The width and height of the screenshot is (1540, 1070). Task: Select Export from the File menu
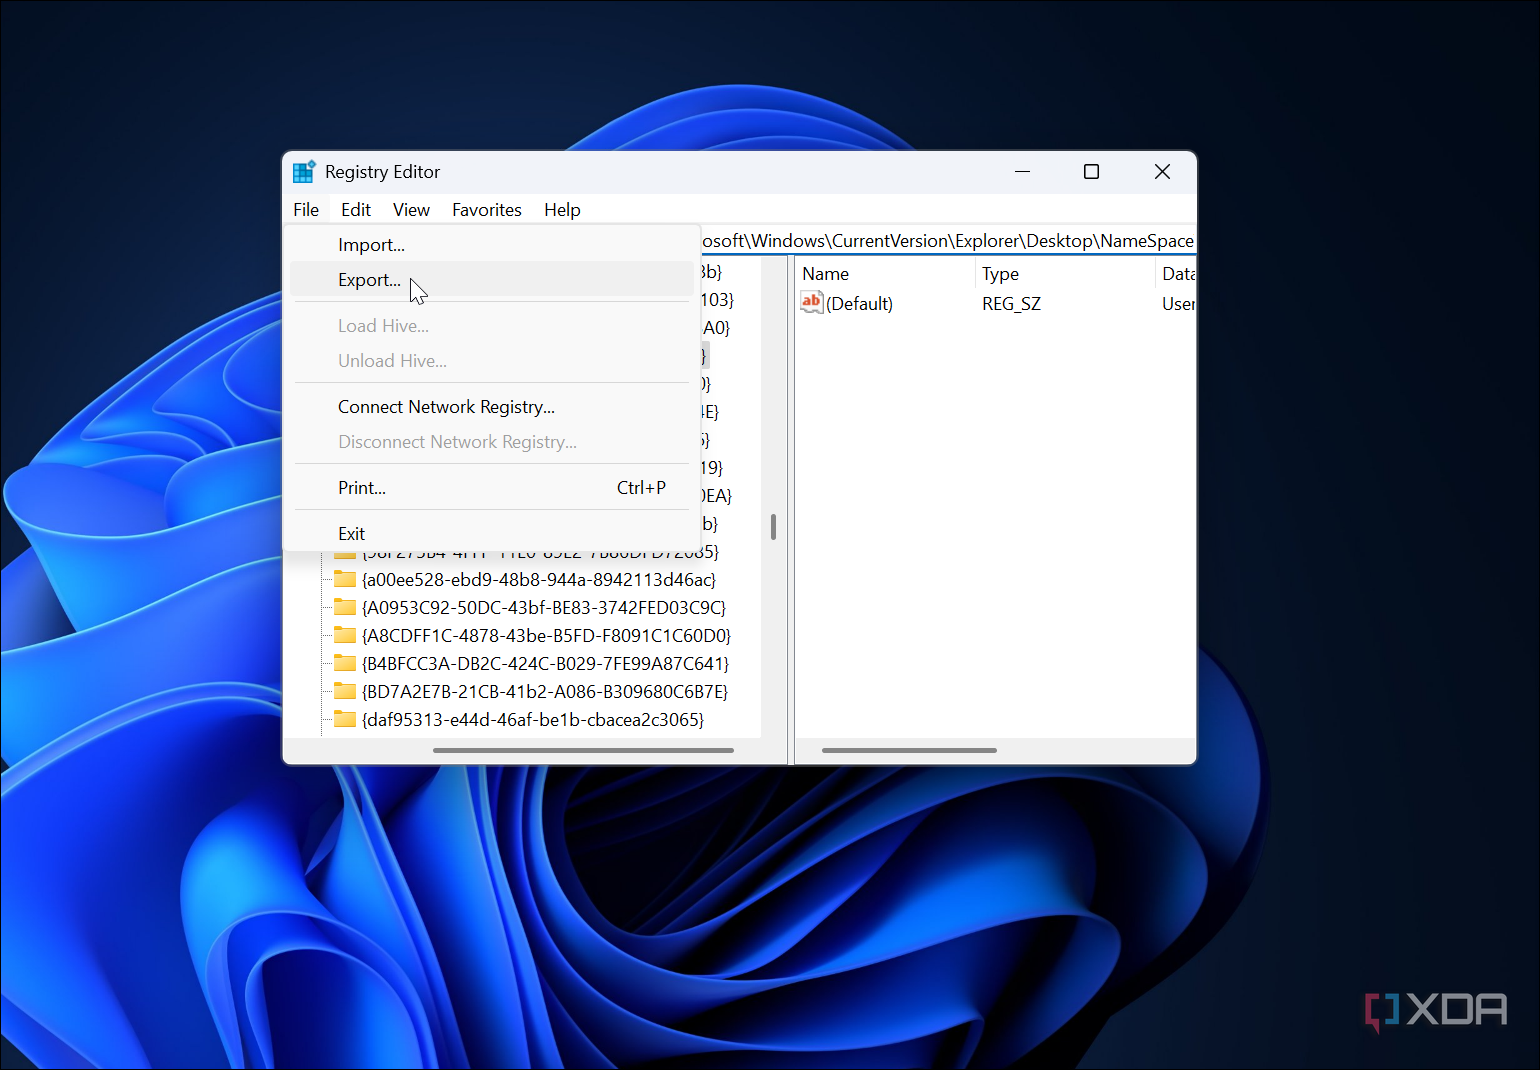pos(369,280)
